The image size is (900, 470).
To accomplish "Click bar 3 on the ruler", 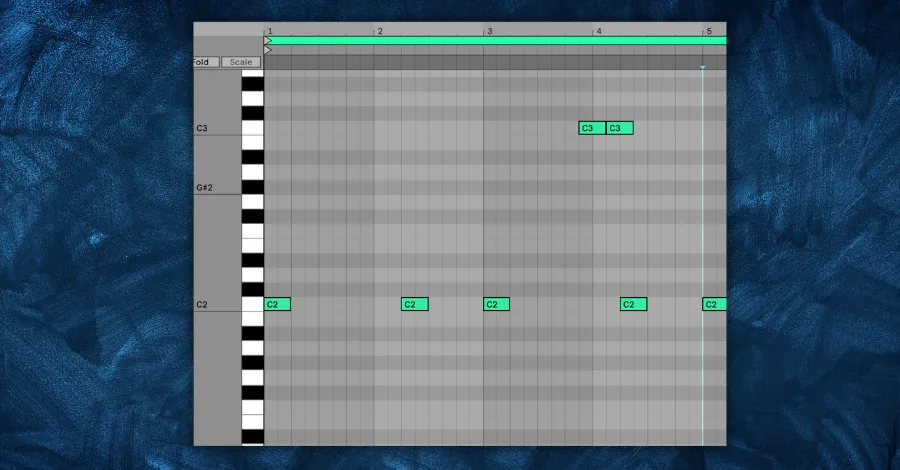I will pyautogui.click(x=490, y=31).
